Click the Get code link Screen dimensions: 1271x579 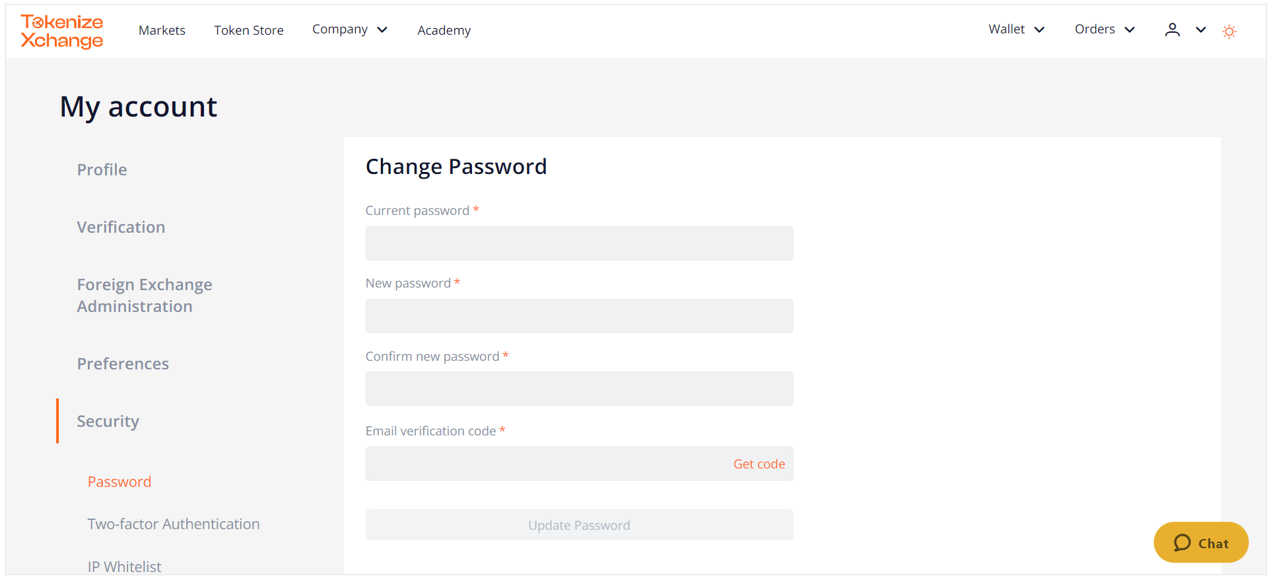tap(759, 464)
